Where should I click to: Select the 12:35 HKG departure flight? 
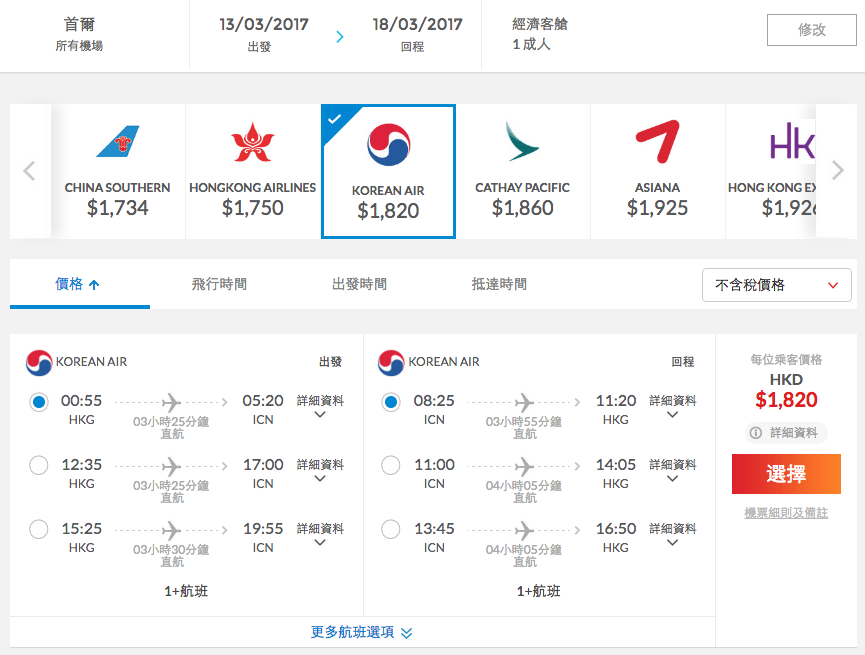click(x=39, y=465)
